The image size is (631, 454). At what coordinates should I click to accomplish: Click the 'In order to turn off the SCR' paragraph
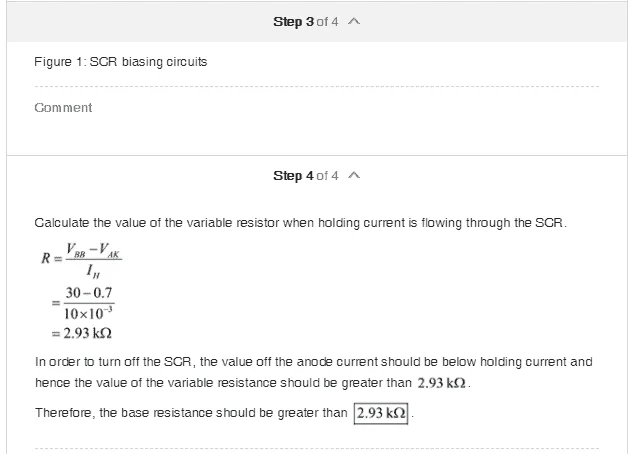[x=313, y=372]
